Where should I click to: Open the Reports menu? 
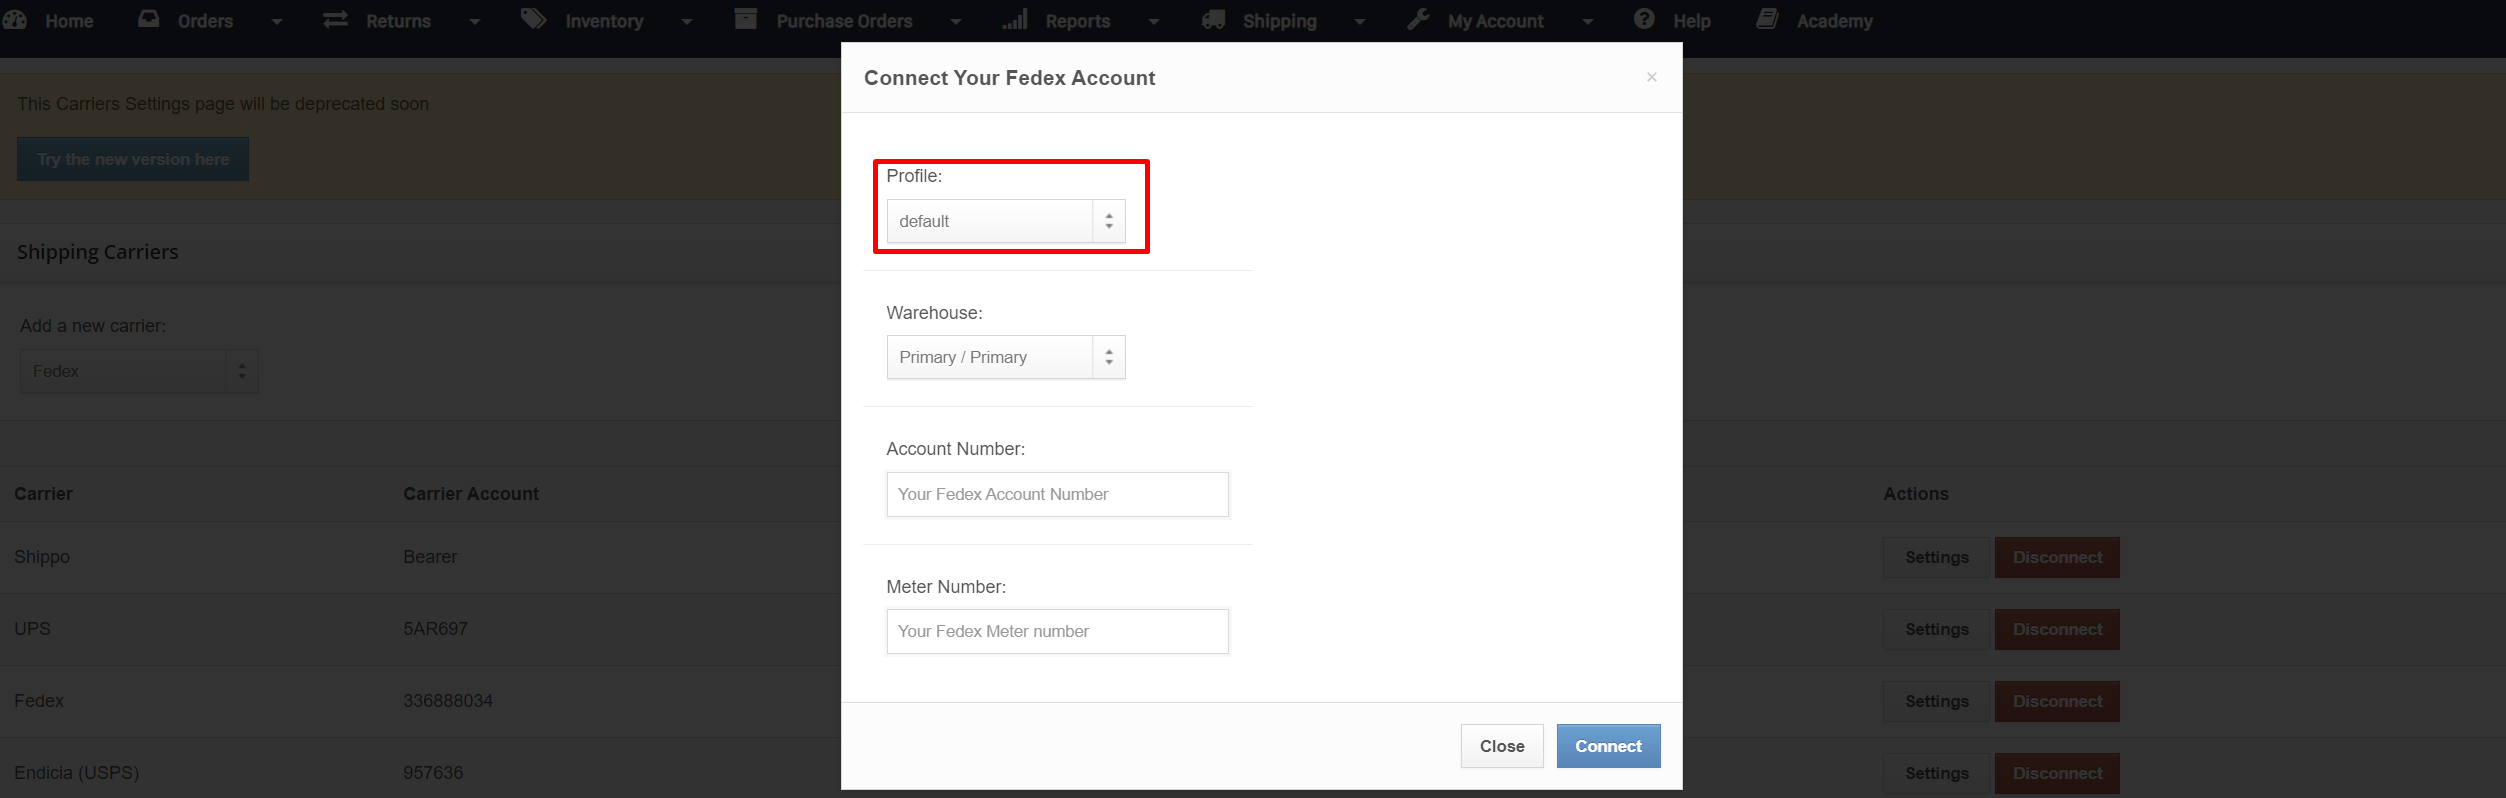pyautogui.click(x=1077, y=21)
